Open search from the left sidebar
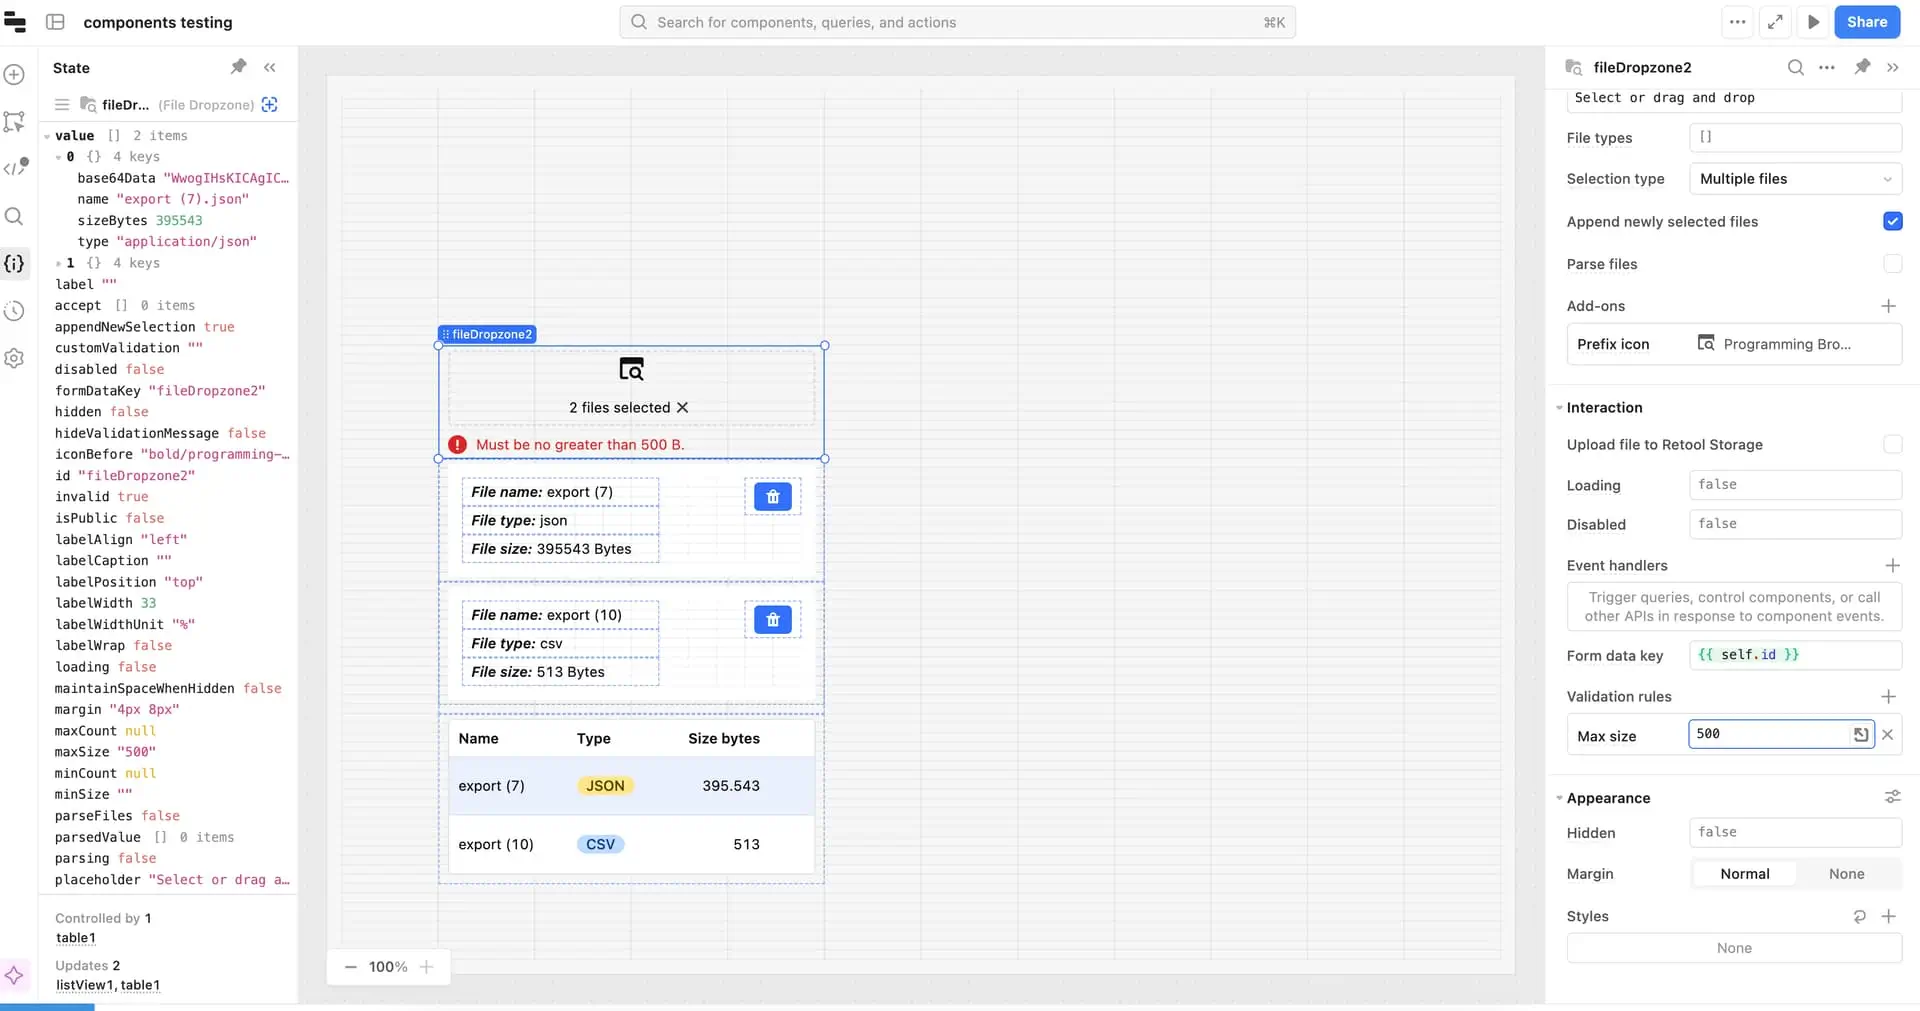The height and width of the screenshot is (1011, 1920). coord(14,216)
